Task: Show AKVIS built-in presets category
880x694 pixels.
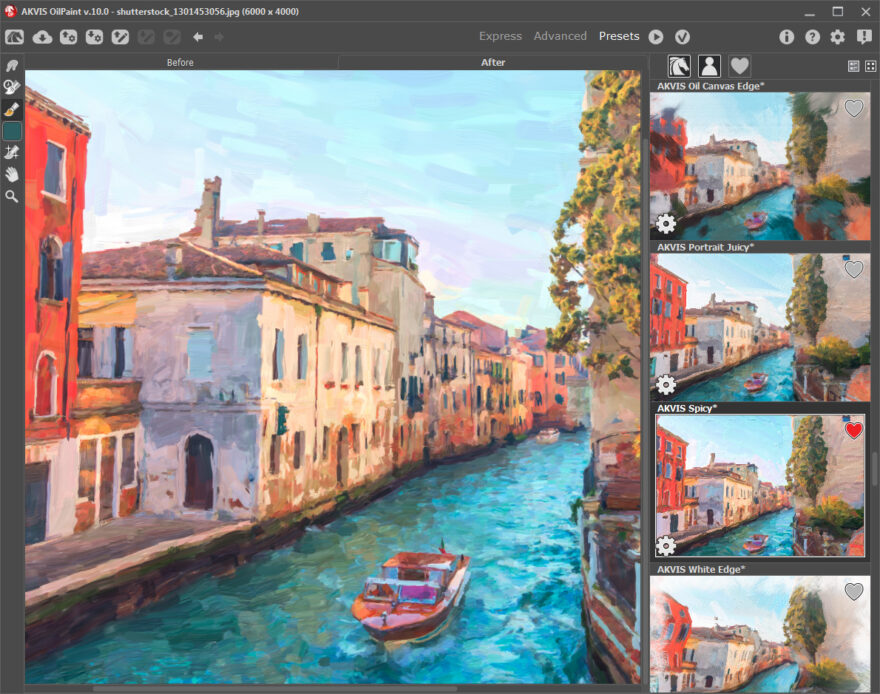Action: click(679, 66)
